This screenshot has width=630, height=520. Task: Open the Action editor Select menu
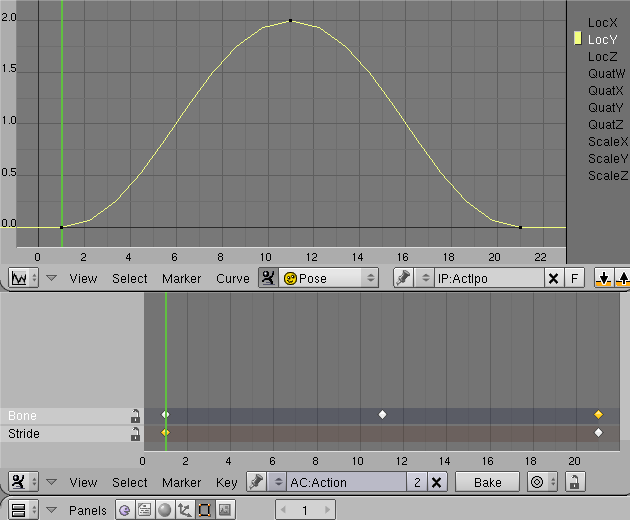[x=130, y=482]
